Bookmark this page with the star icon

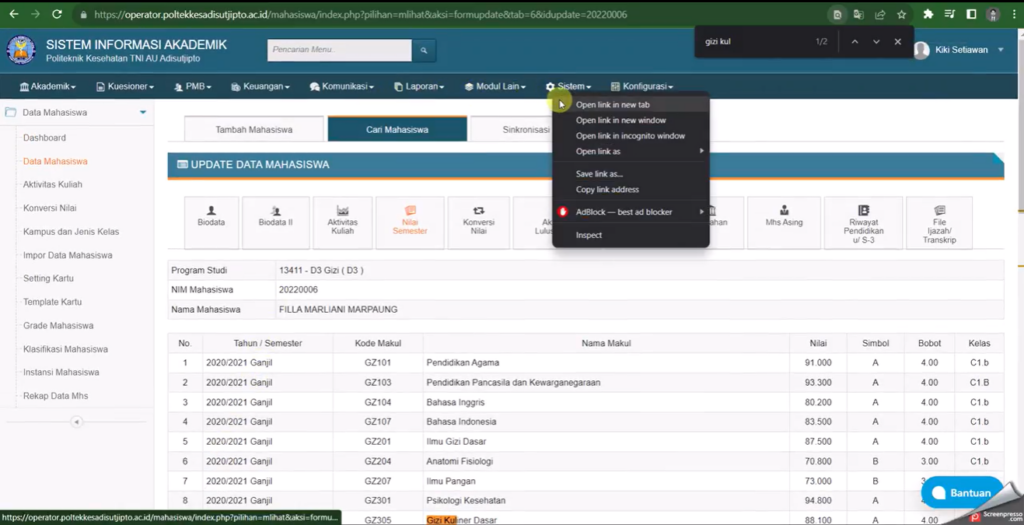[x=901, y=15]
